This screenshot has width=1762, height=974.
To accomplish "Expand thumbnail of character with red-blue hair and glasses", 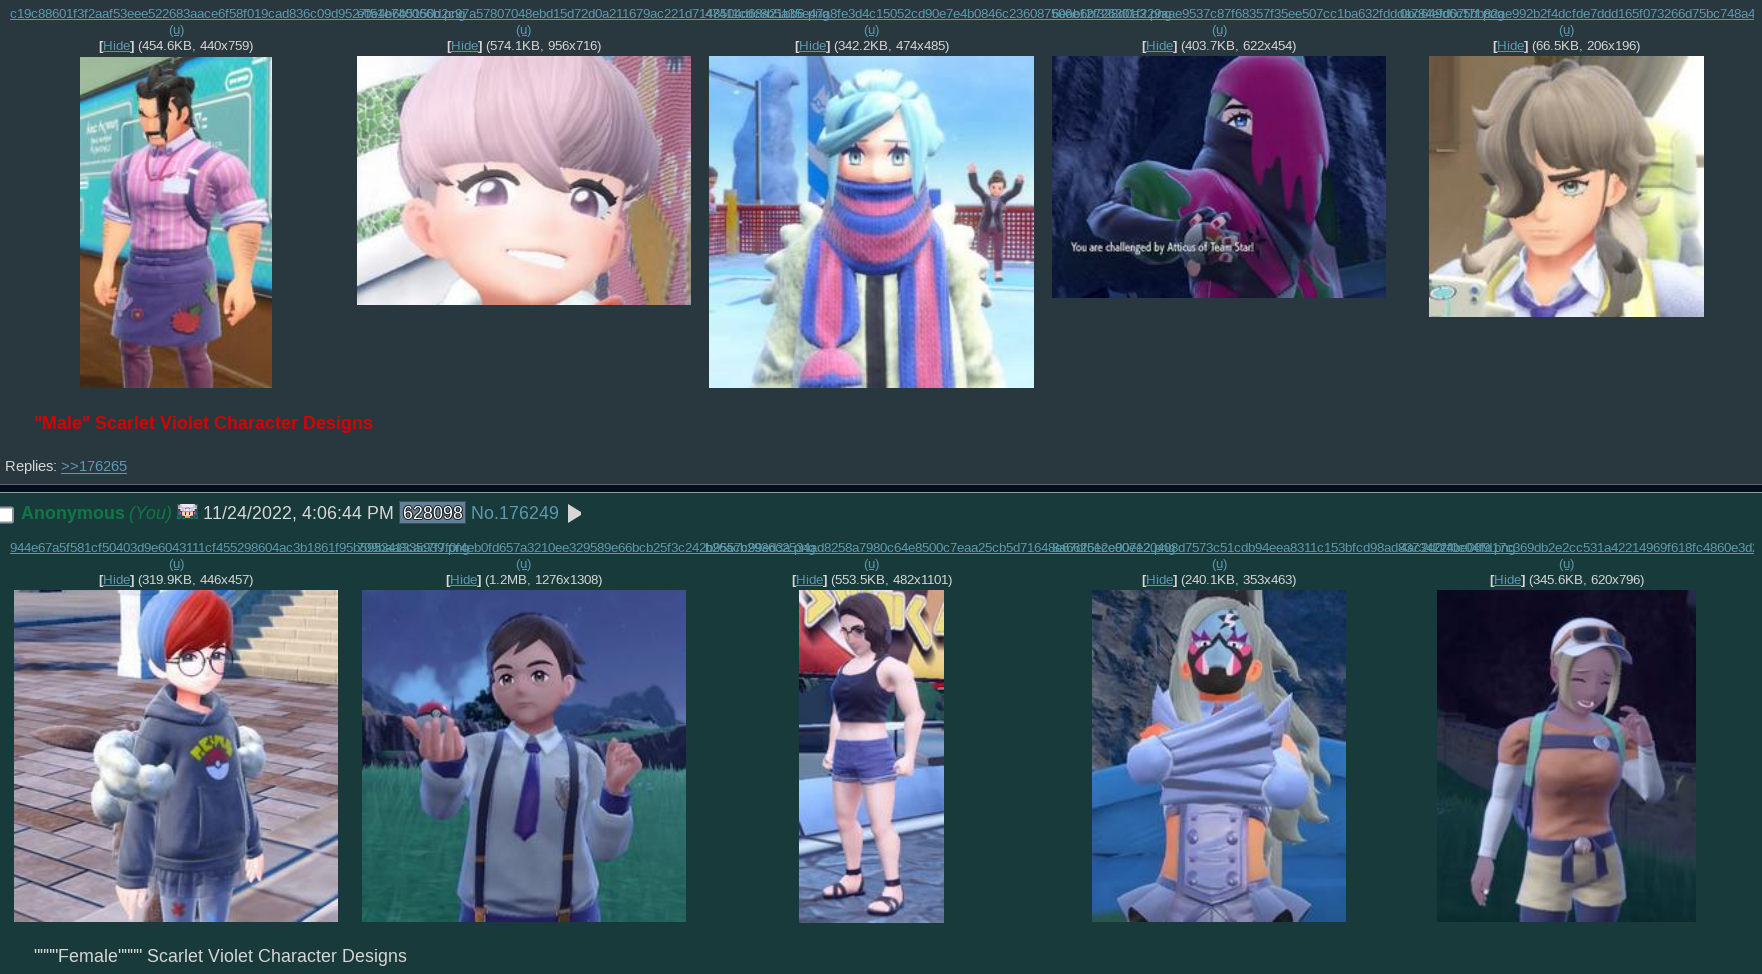I will pos(176,756).
